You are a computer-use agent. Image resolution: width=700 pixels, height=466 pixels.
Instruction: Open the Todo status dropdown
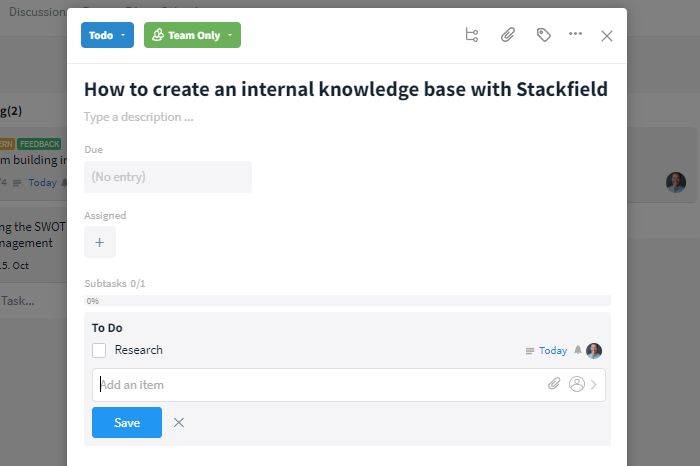click(107, 35)
